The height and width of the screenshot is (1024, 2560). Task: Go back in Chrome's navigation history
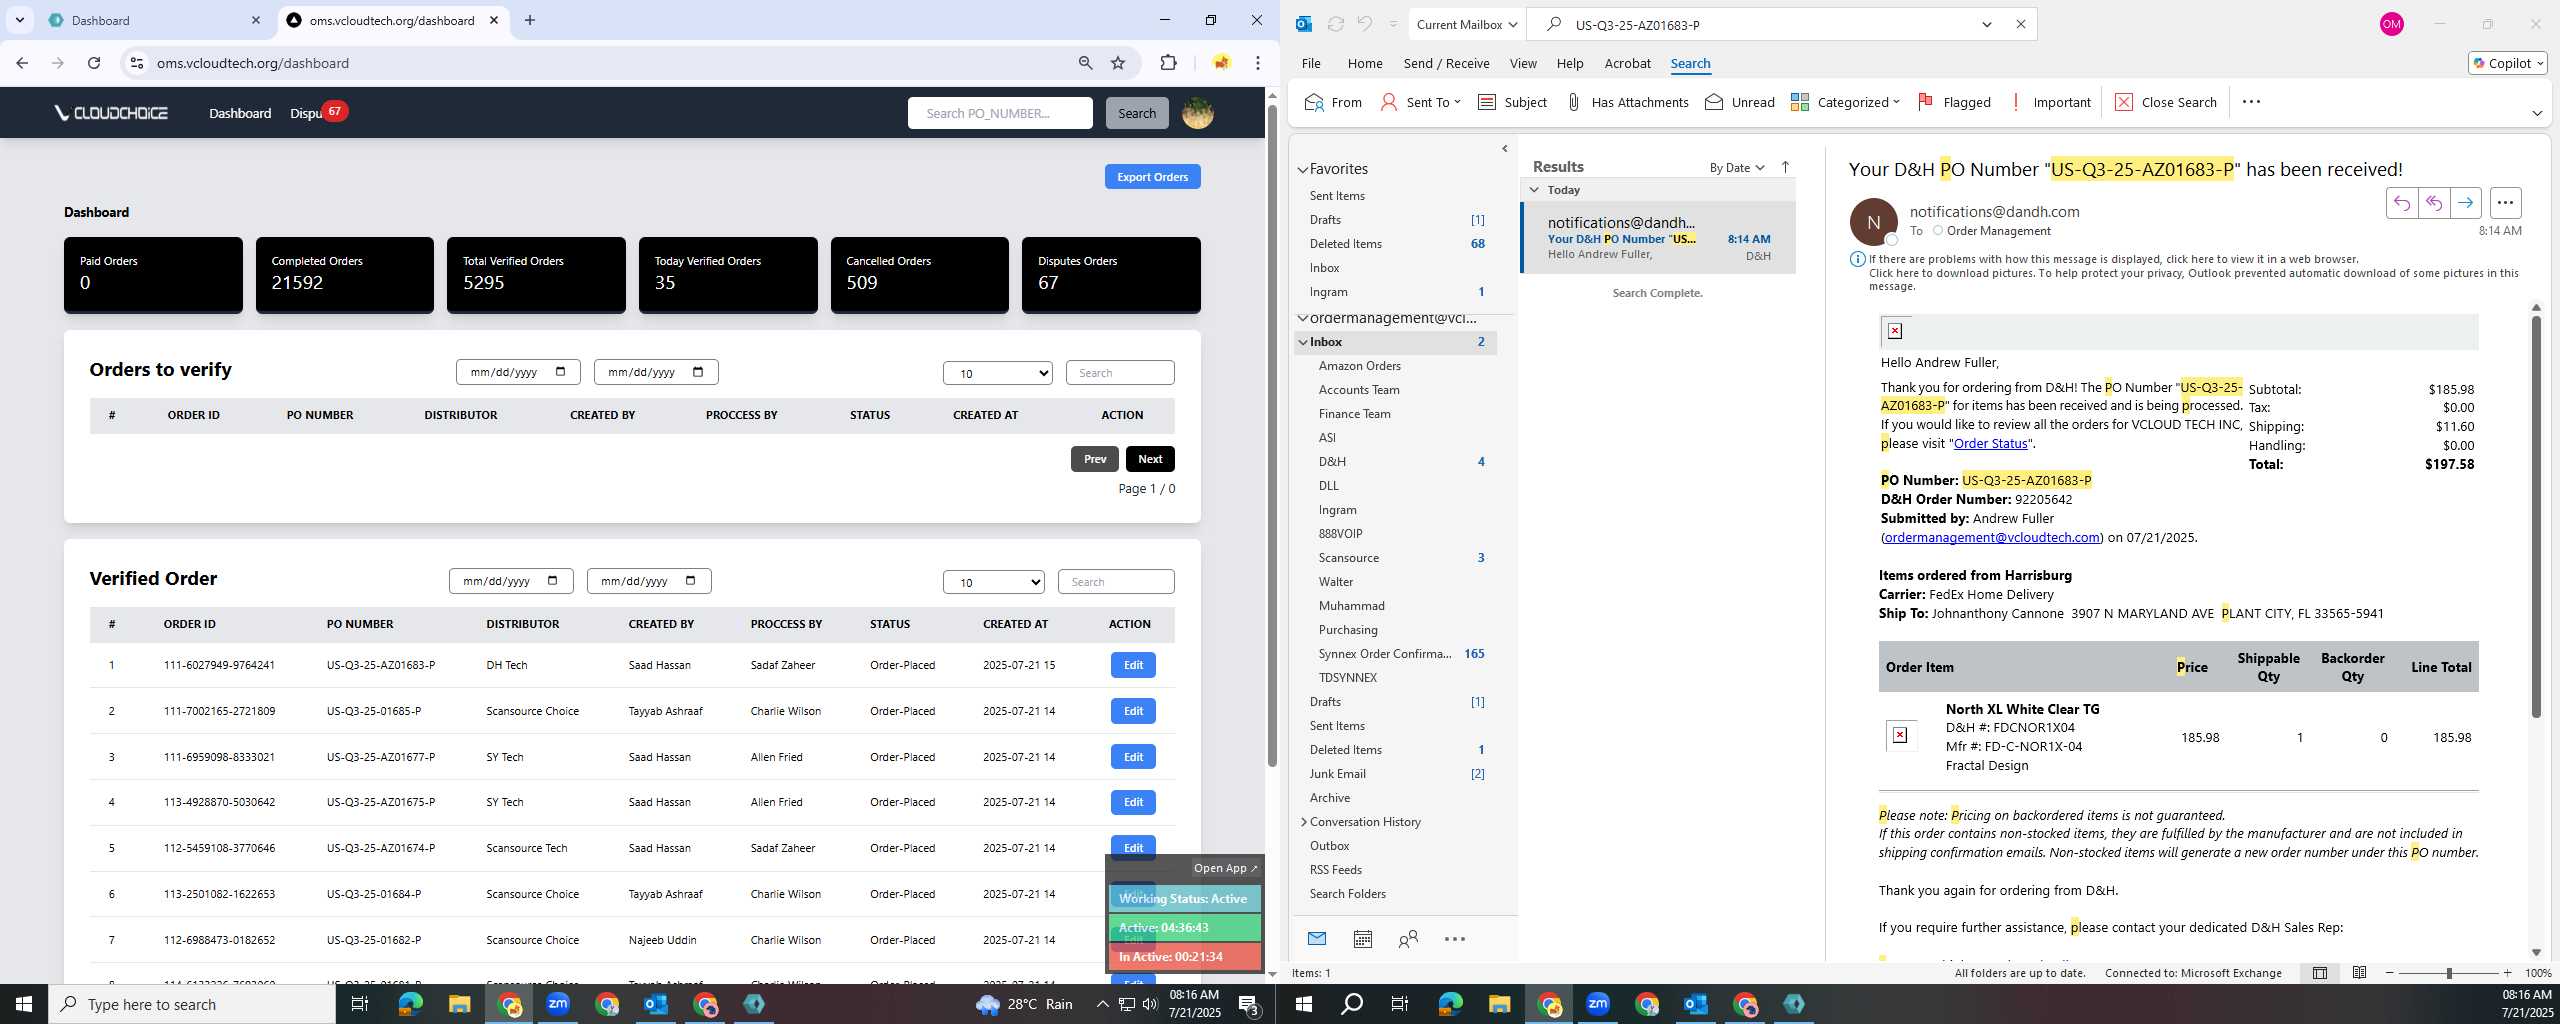click(22, 63)
